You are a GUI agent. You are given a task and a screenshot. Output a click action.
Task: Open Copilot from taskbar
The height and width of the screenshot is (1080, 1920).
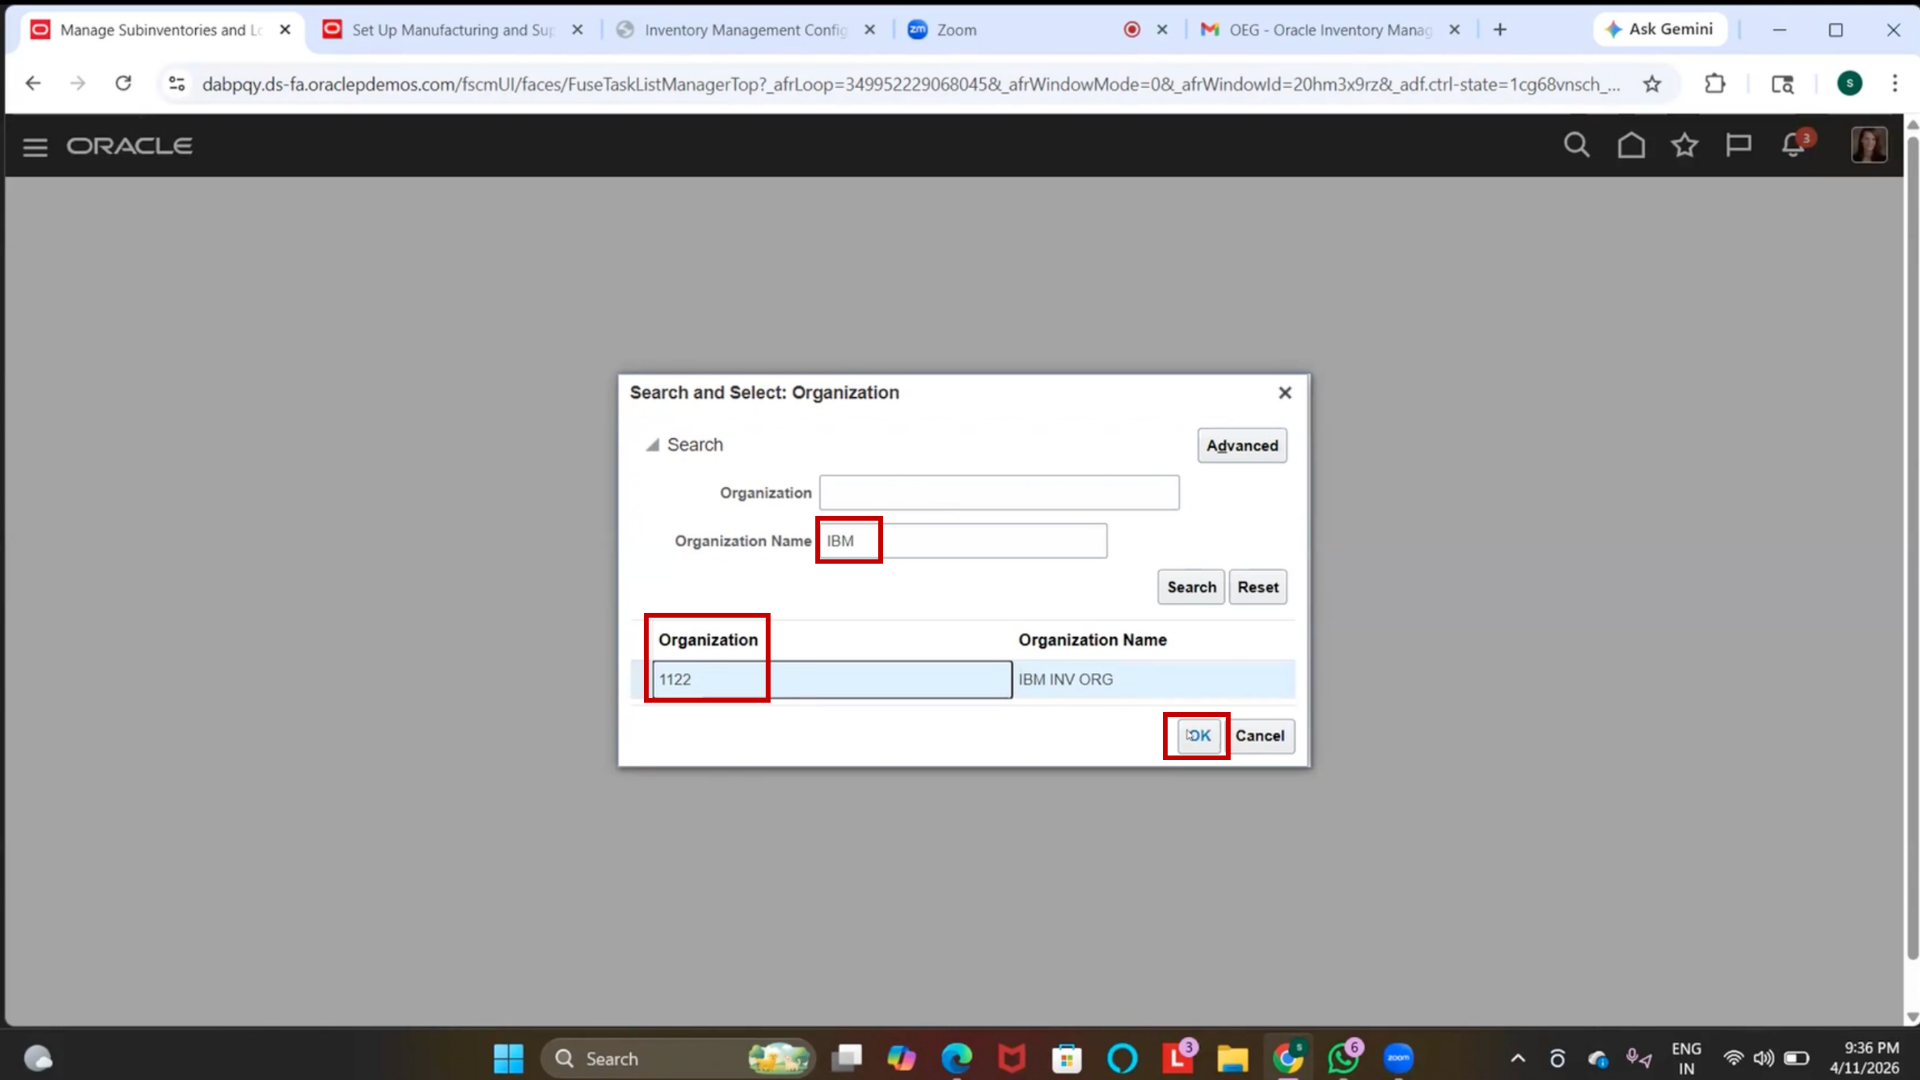click(901, 1058)
